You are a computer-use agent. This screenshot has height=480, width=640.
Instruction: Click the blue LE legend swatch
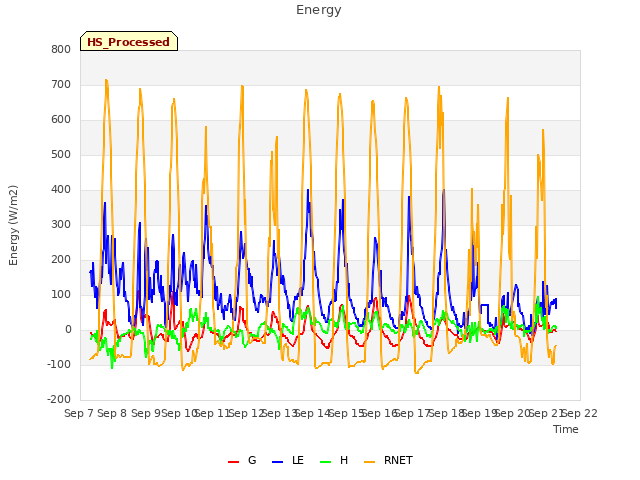coord(278,462)
